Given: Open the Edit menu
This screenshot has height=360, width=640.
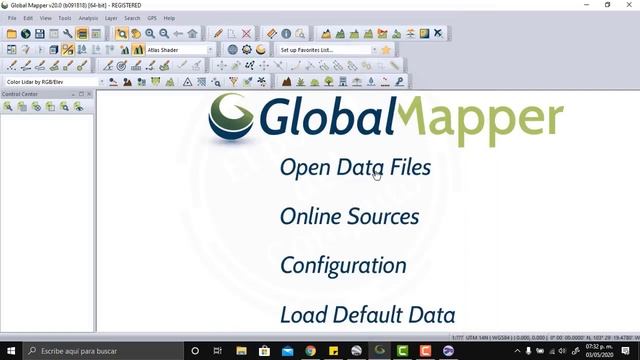Looking at the screenshot, I should point(28,18).
